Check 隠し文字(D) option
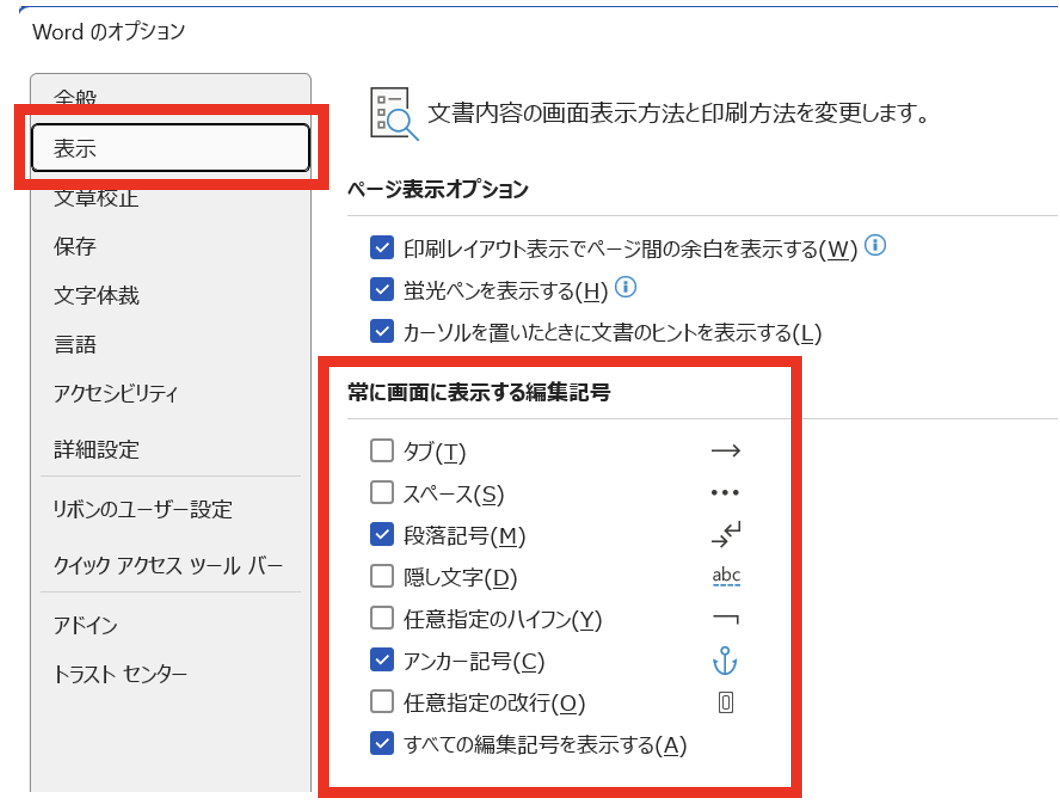The width and height of the screenshot is (1060, 806). pos(382,577)
